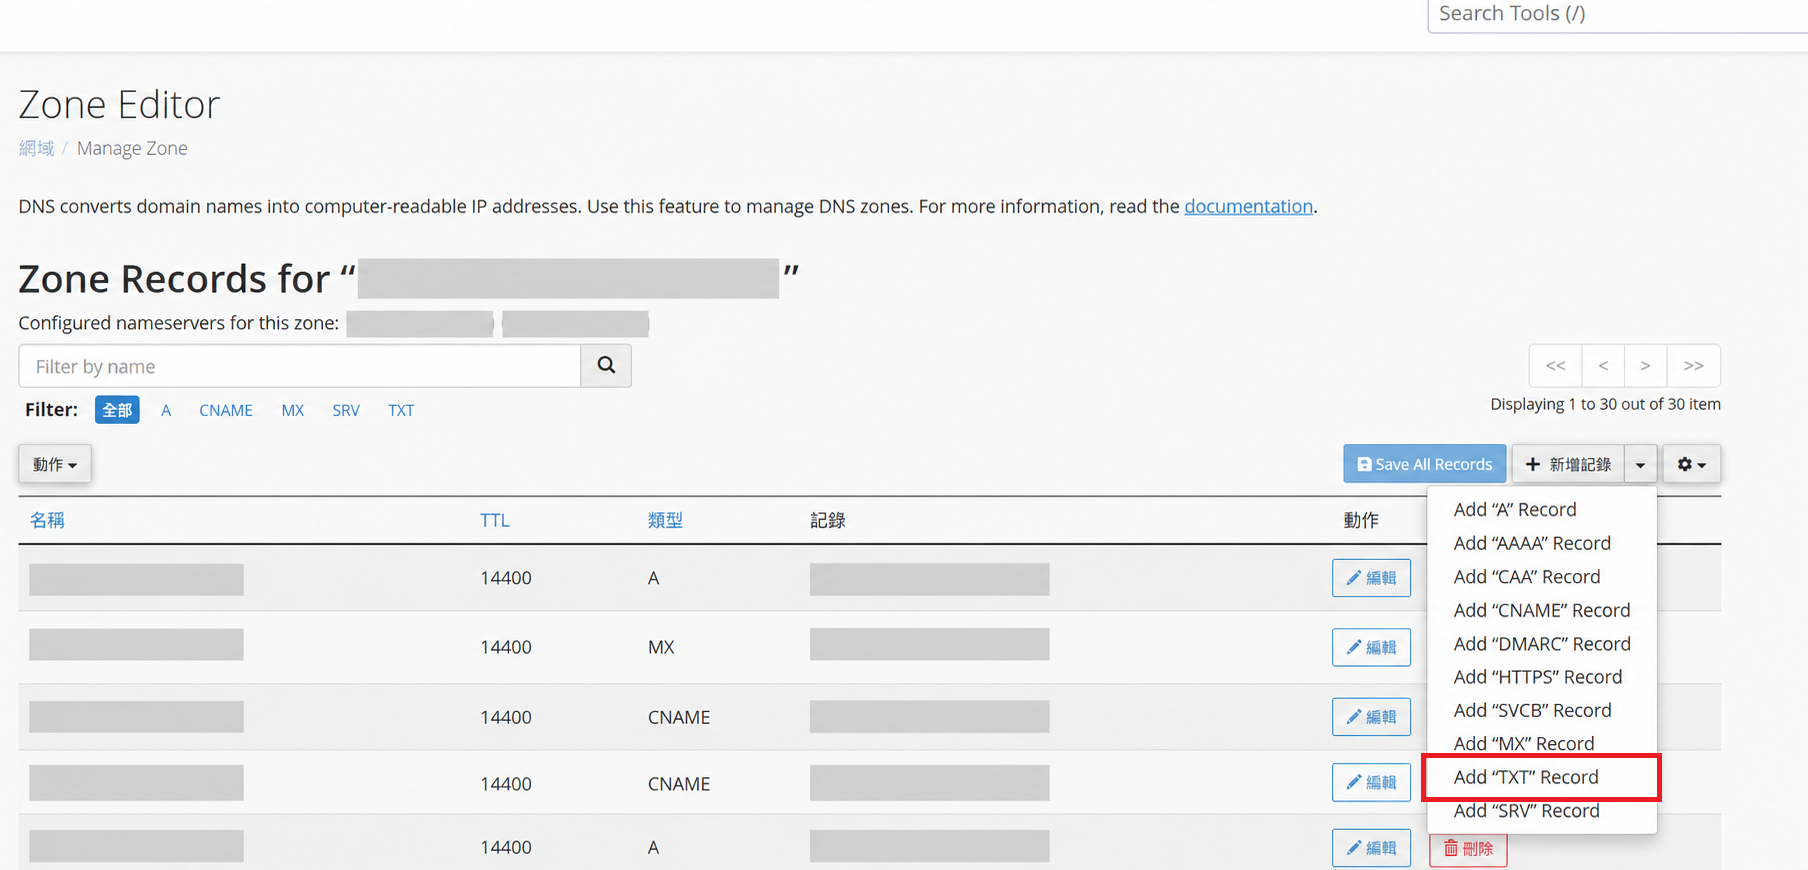Select Add "SRV" Record
The width and height of the screenshot is (1808, 870).
(1526, 811)
